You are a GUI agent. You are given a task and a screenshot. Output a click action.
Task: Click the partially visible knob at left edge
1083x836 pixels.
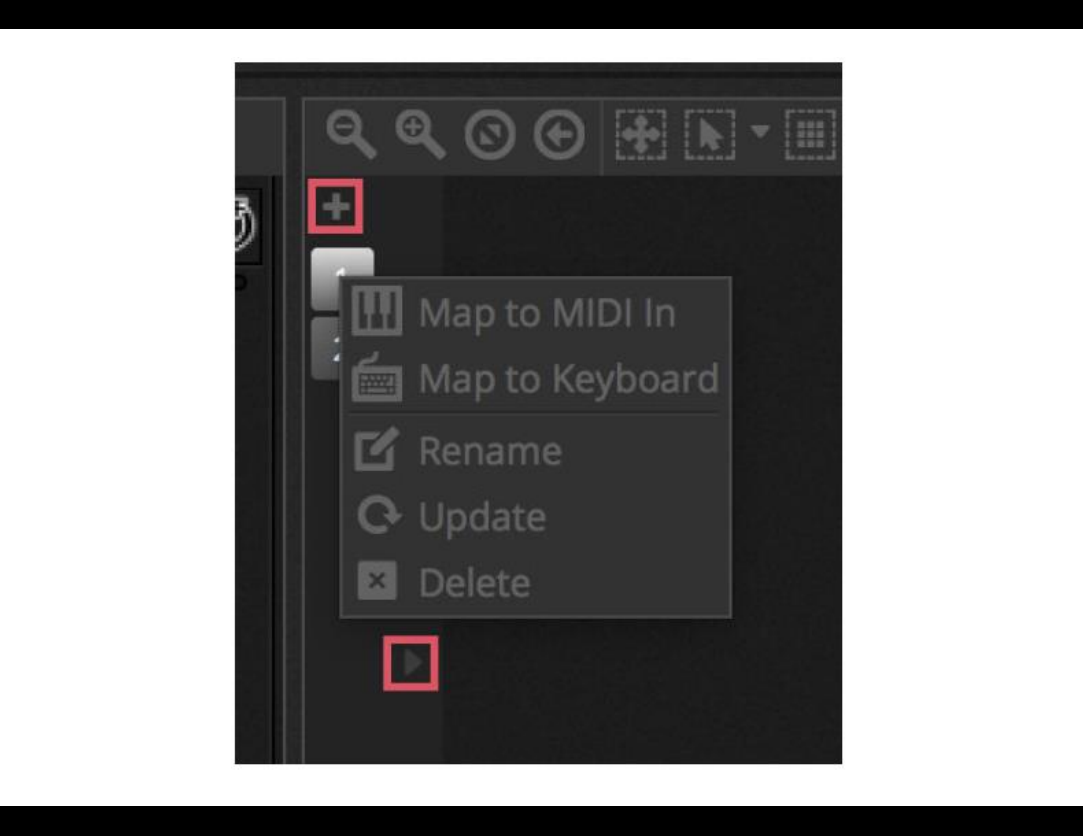(x=246, y=225)
